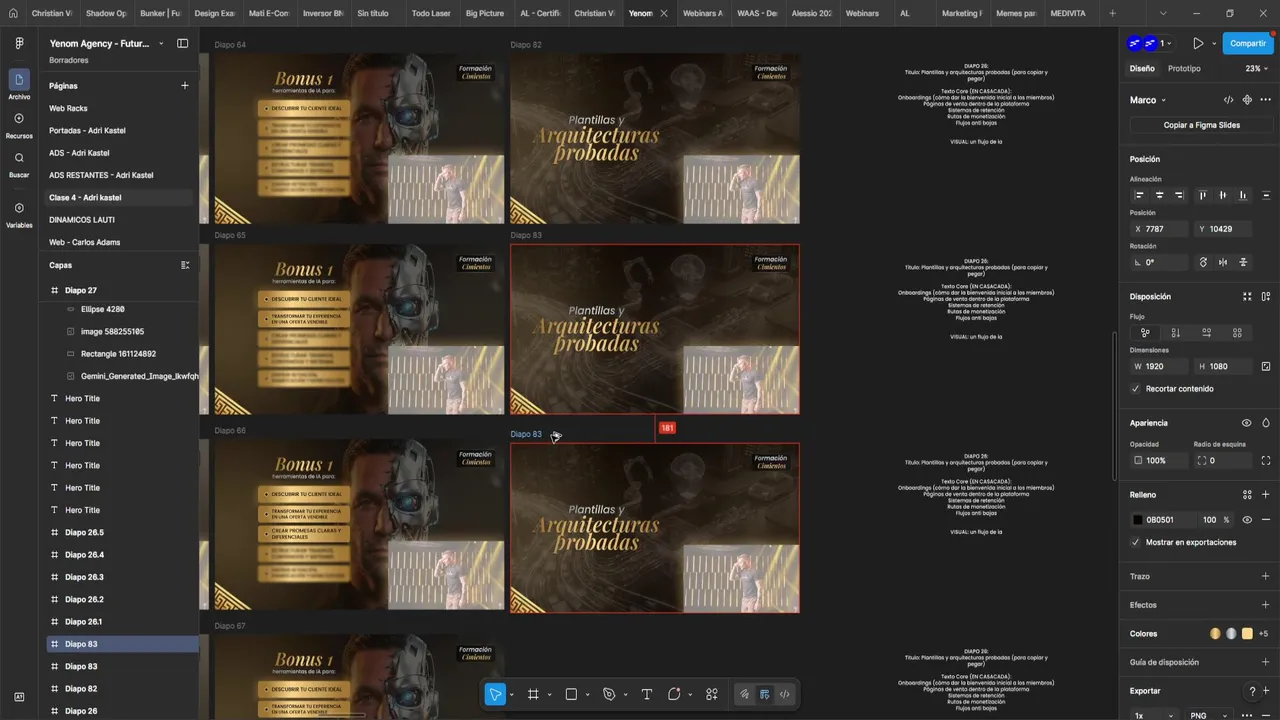Open the Figma main menu logo
The image size is (1280, 720).
coord(19,44)
